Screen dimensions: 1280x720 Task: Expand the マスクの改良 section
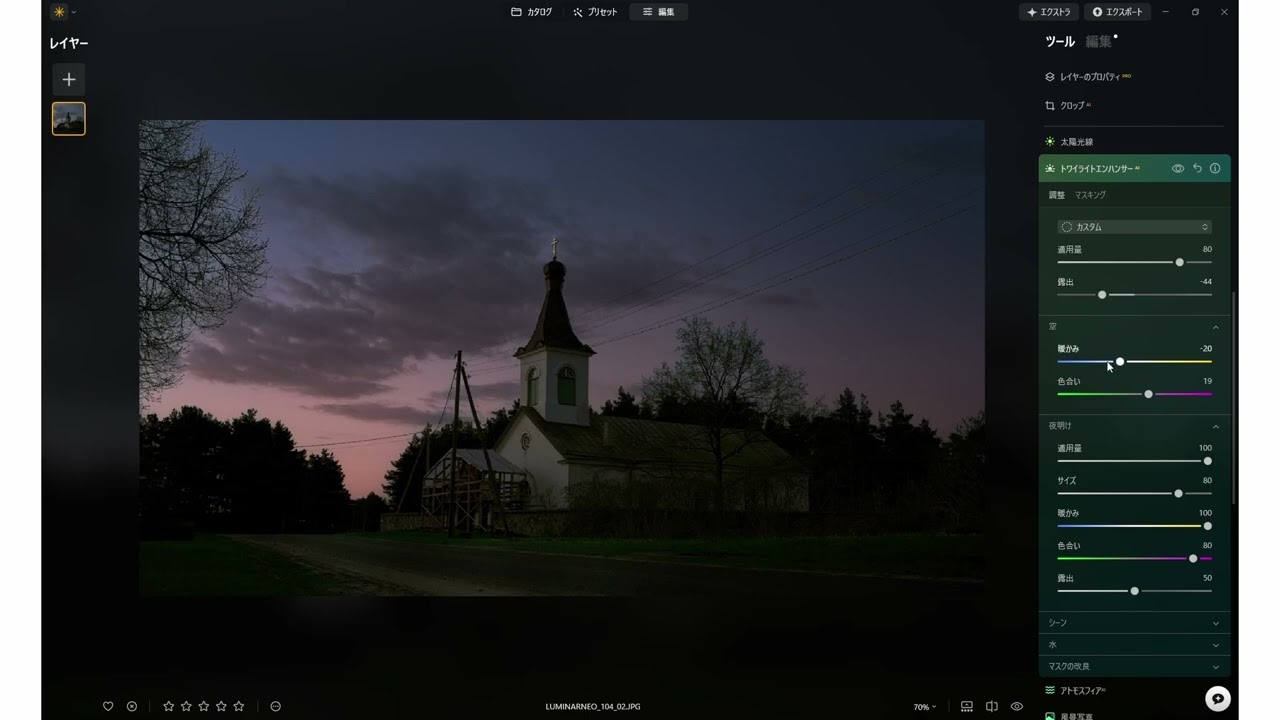[1134, 667]
